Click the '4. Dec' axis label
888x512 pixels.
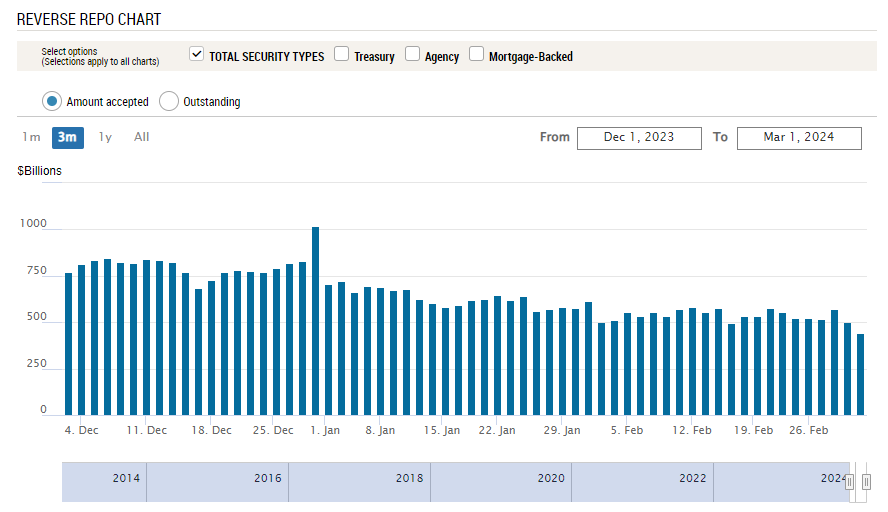[82, 430]
